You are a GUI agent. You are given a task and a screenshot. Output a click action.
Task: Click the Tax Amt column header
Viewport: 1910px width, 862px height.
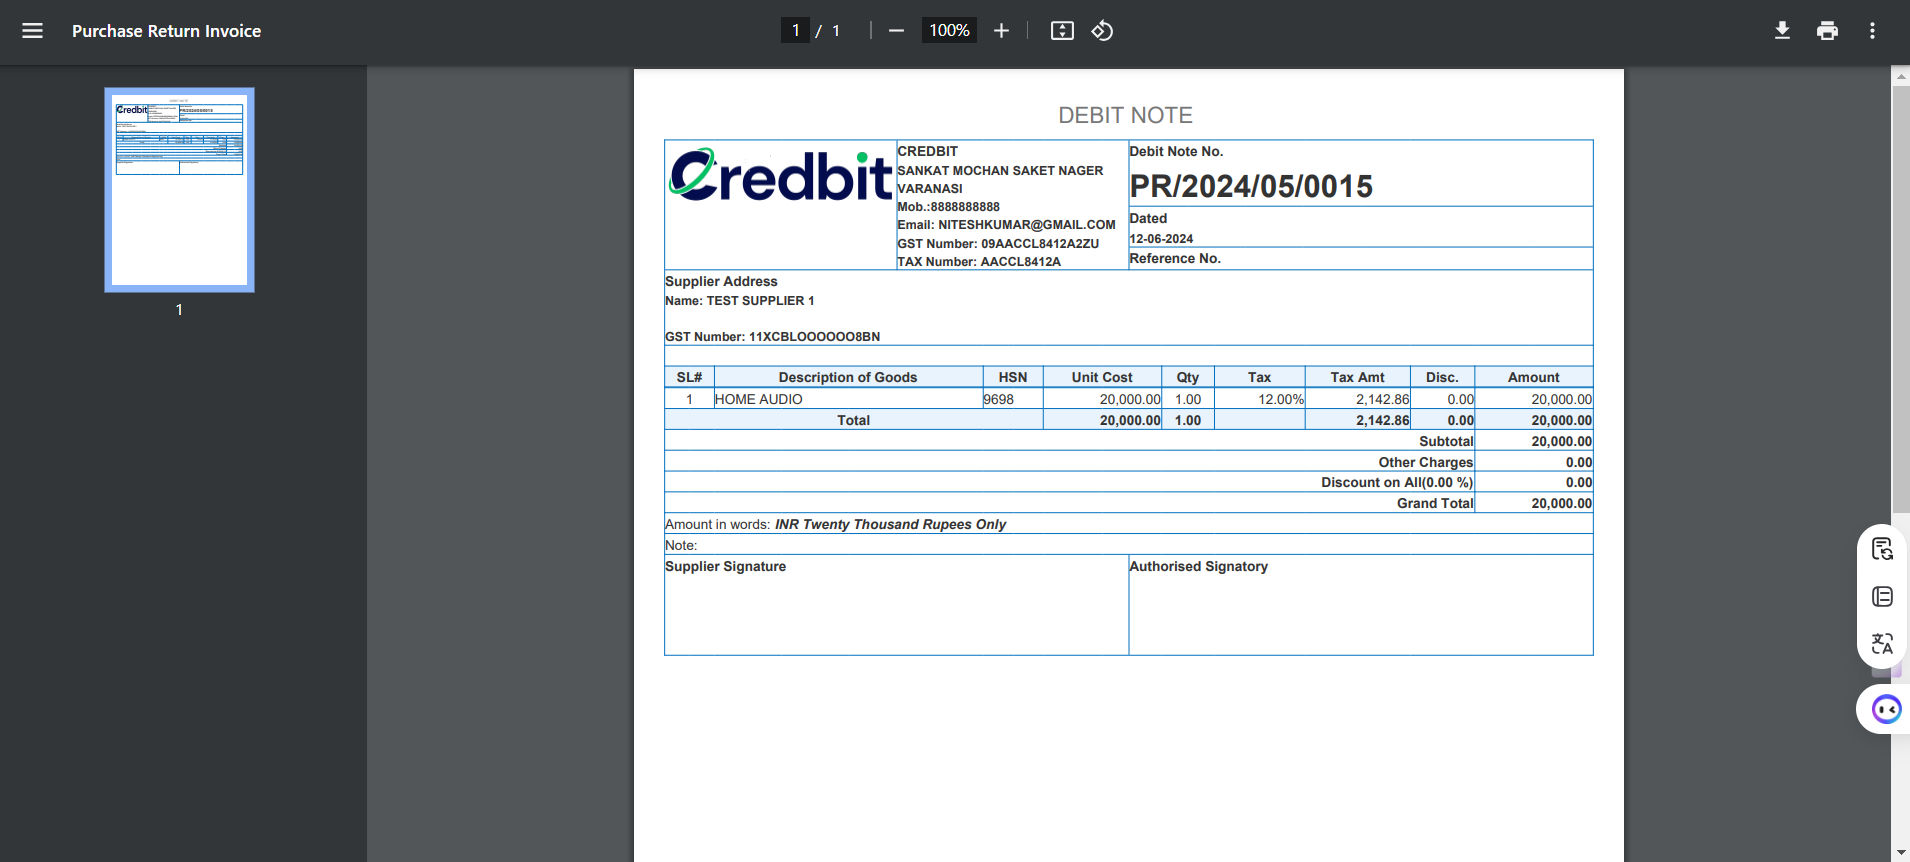1357,377
